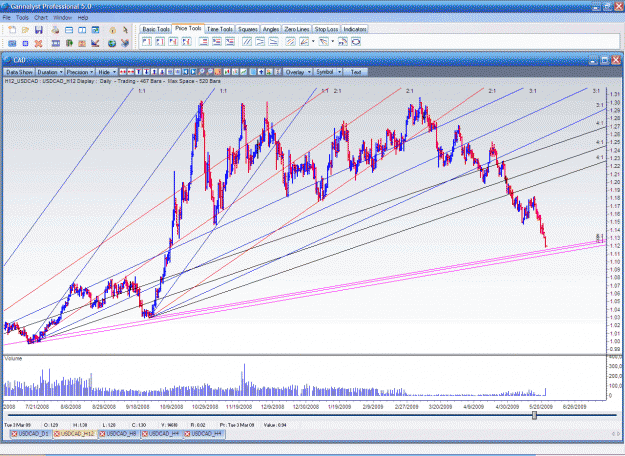Switch to the Indicators tab
The width and height of the screenshot is (625, 456).
click(x=354, y=29)
